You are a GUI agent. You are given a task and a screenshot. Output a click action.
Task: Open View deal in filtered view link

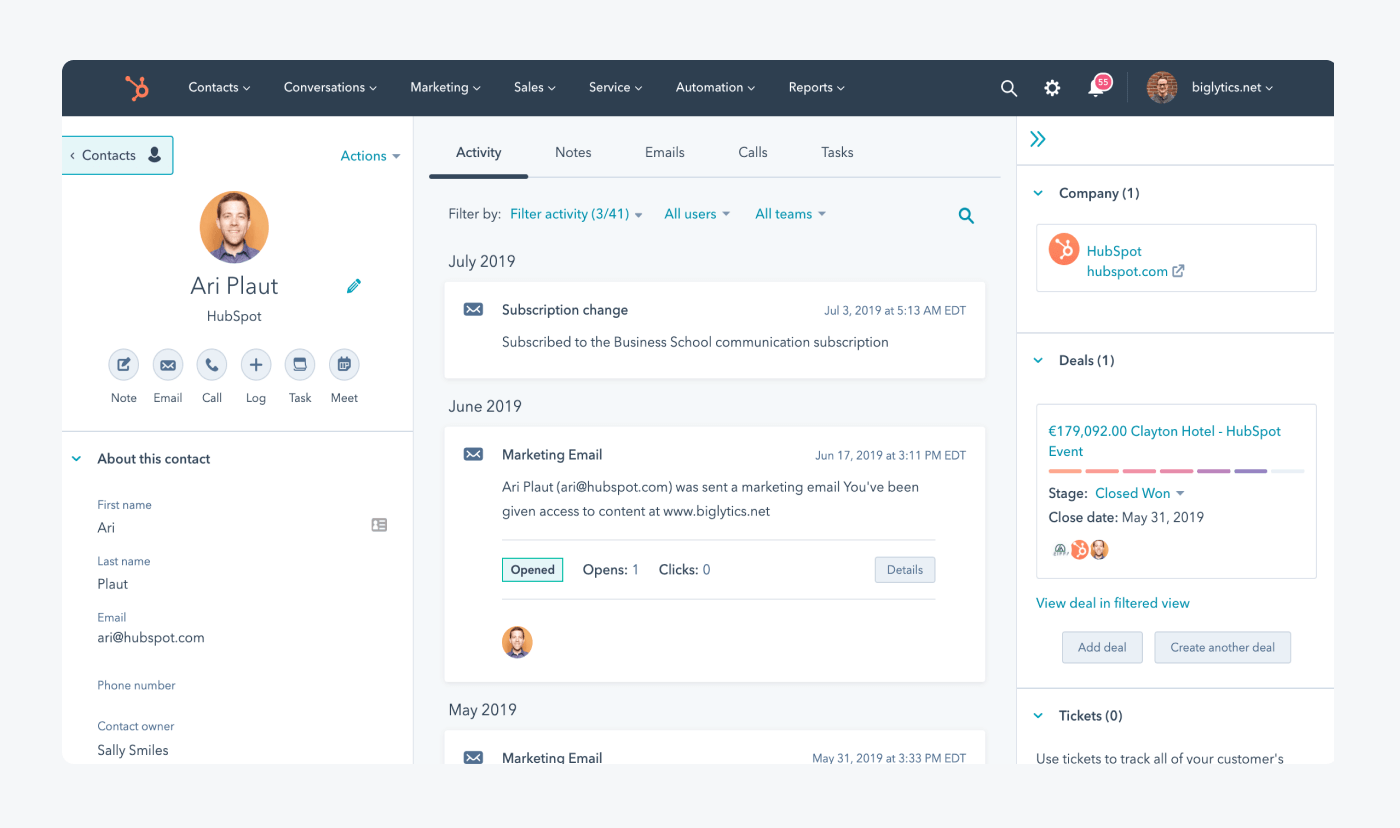click(1113, 603)
